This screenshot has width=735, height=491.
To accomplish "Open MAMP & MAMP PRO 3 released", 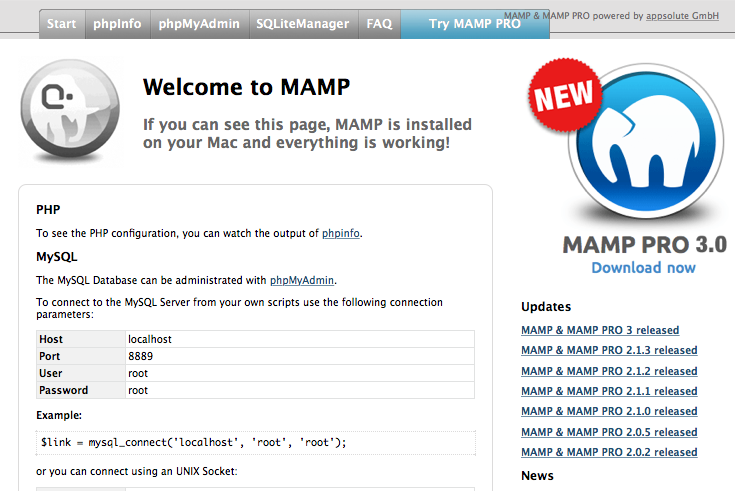I will click(x=600, y=330).
